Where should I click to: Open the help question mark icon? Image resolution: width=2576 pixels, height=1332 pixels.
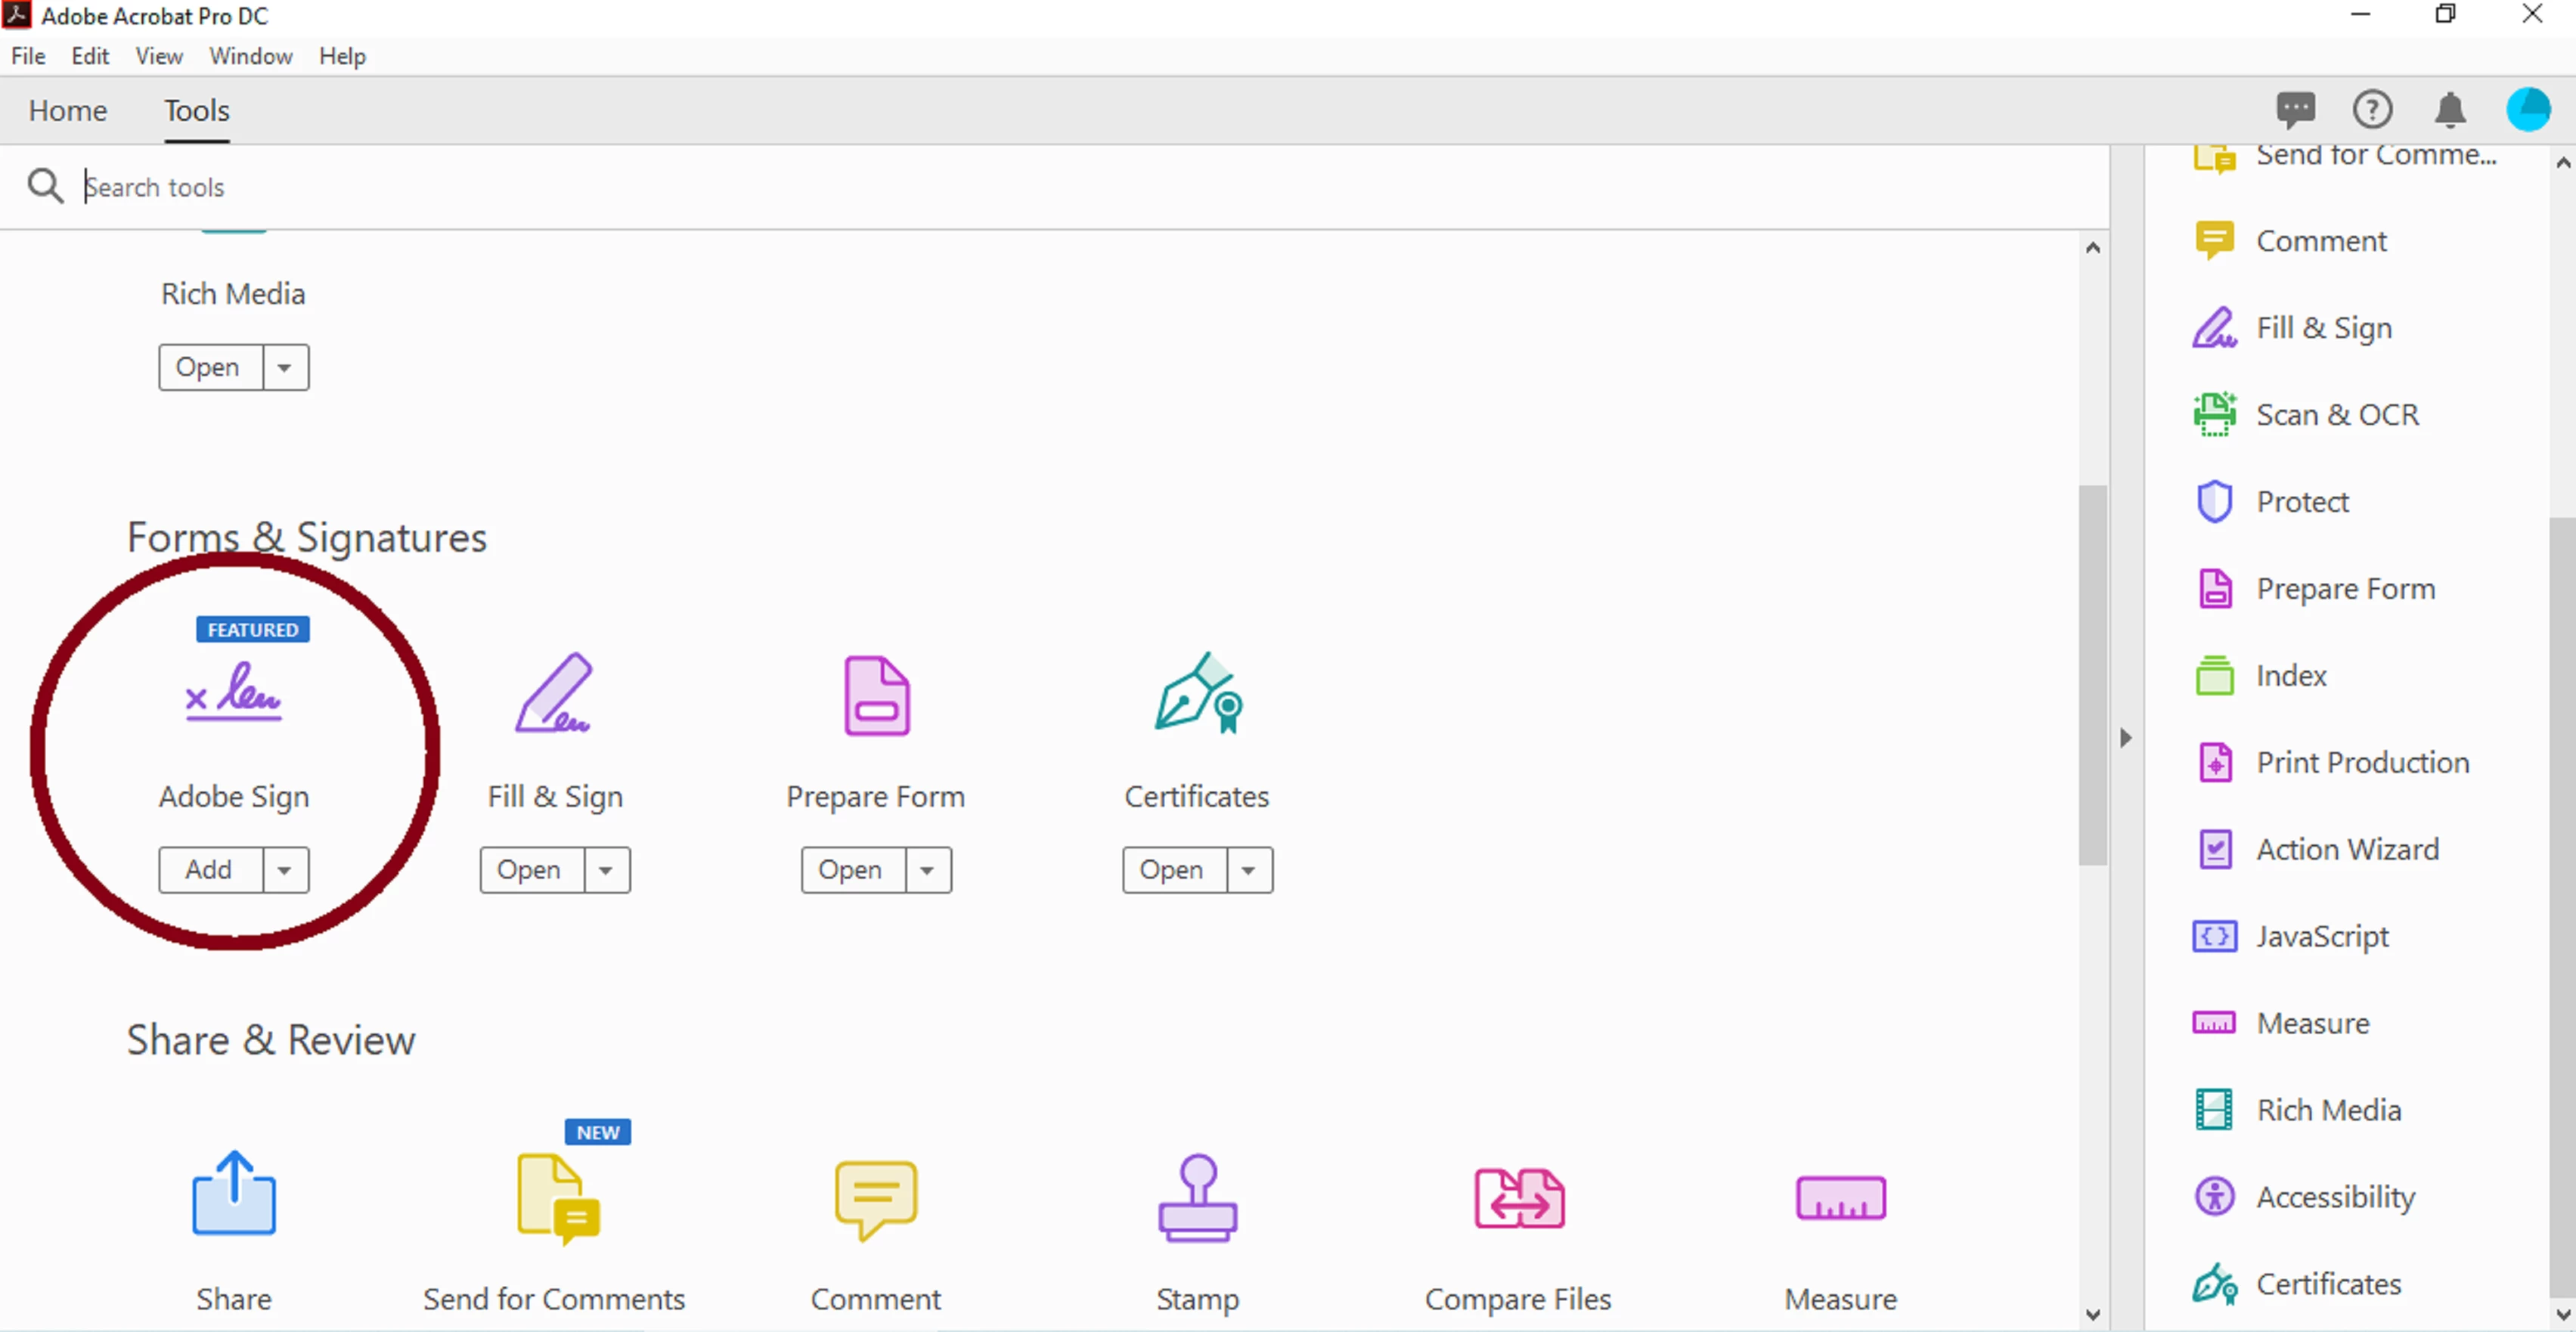[2372, 110]
